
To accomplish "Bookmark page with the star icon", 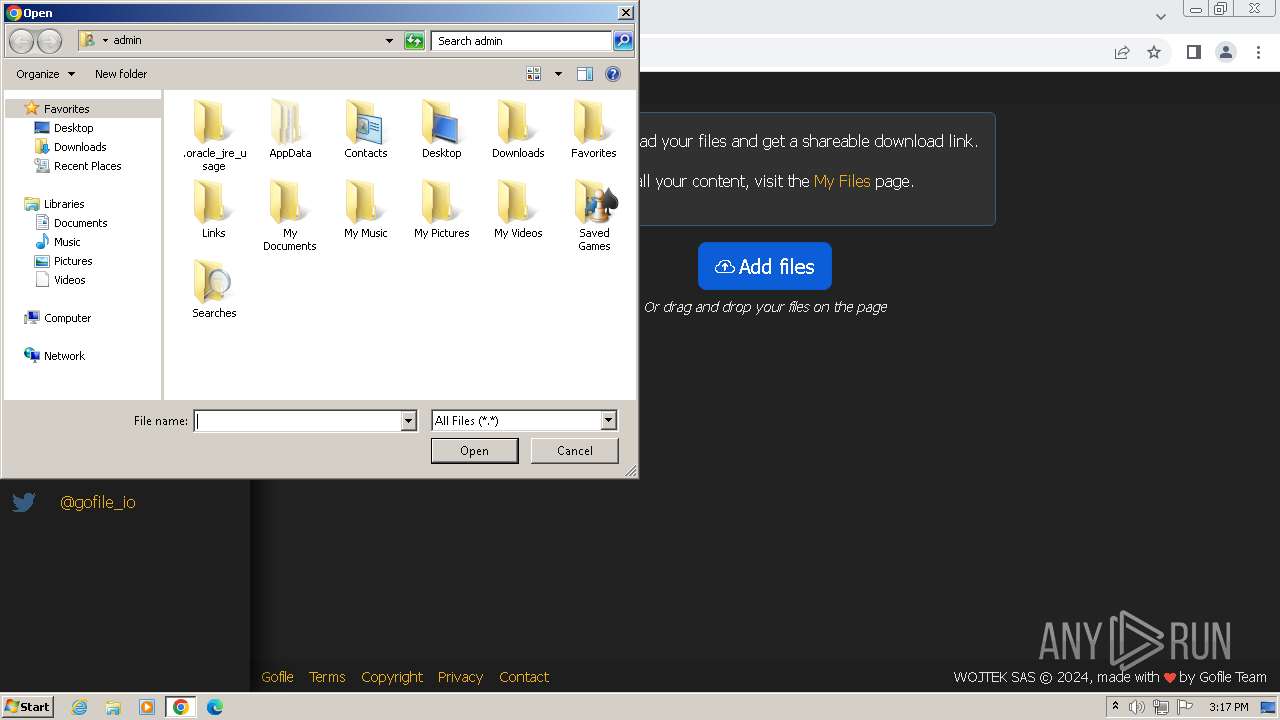I will (1154, 52).
